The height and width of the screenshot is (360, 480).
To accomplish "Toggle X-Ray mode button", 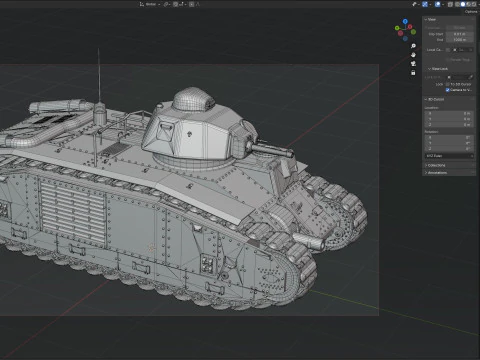I will point(450,4).
